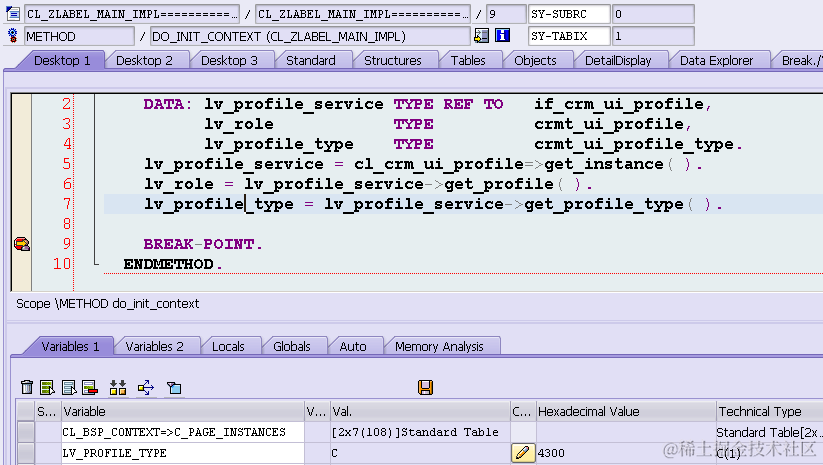
Task: Click the blue information icon in header
Action: [x=502, y=36]
